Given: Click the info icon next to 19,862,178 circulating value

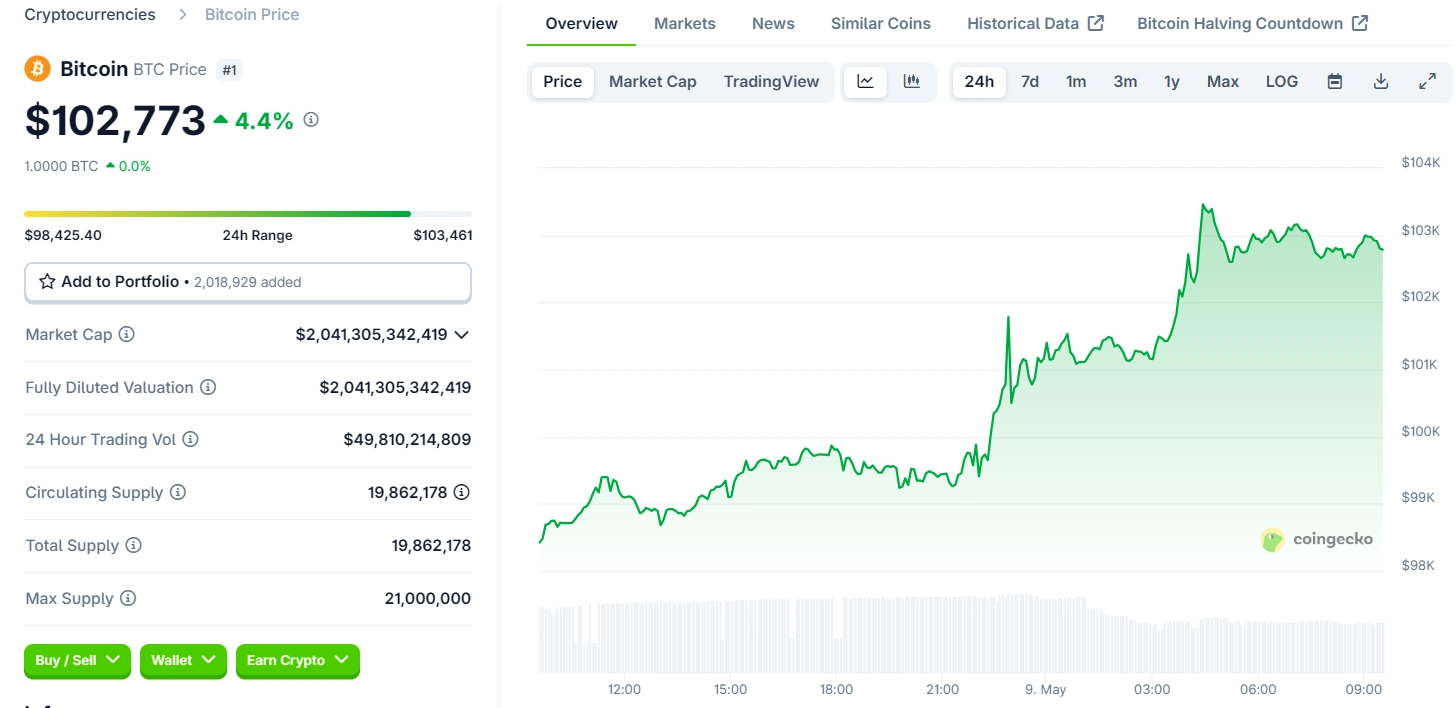Looking at the screenshot, I should [462, 492].
